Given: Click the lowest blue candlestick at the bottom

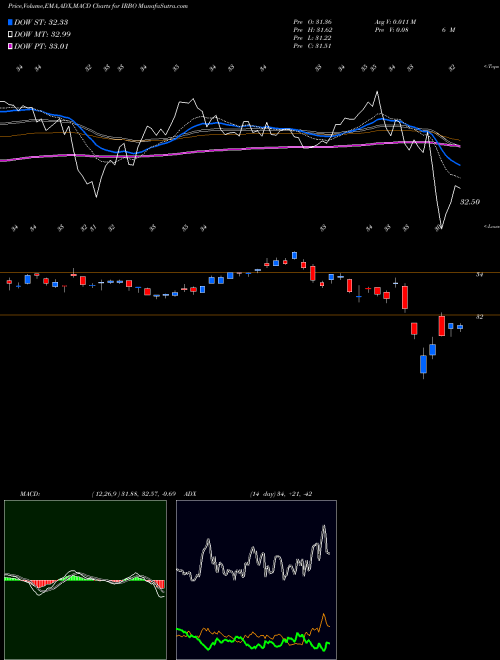Looking at the screenshot, I should coord(423,364).
